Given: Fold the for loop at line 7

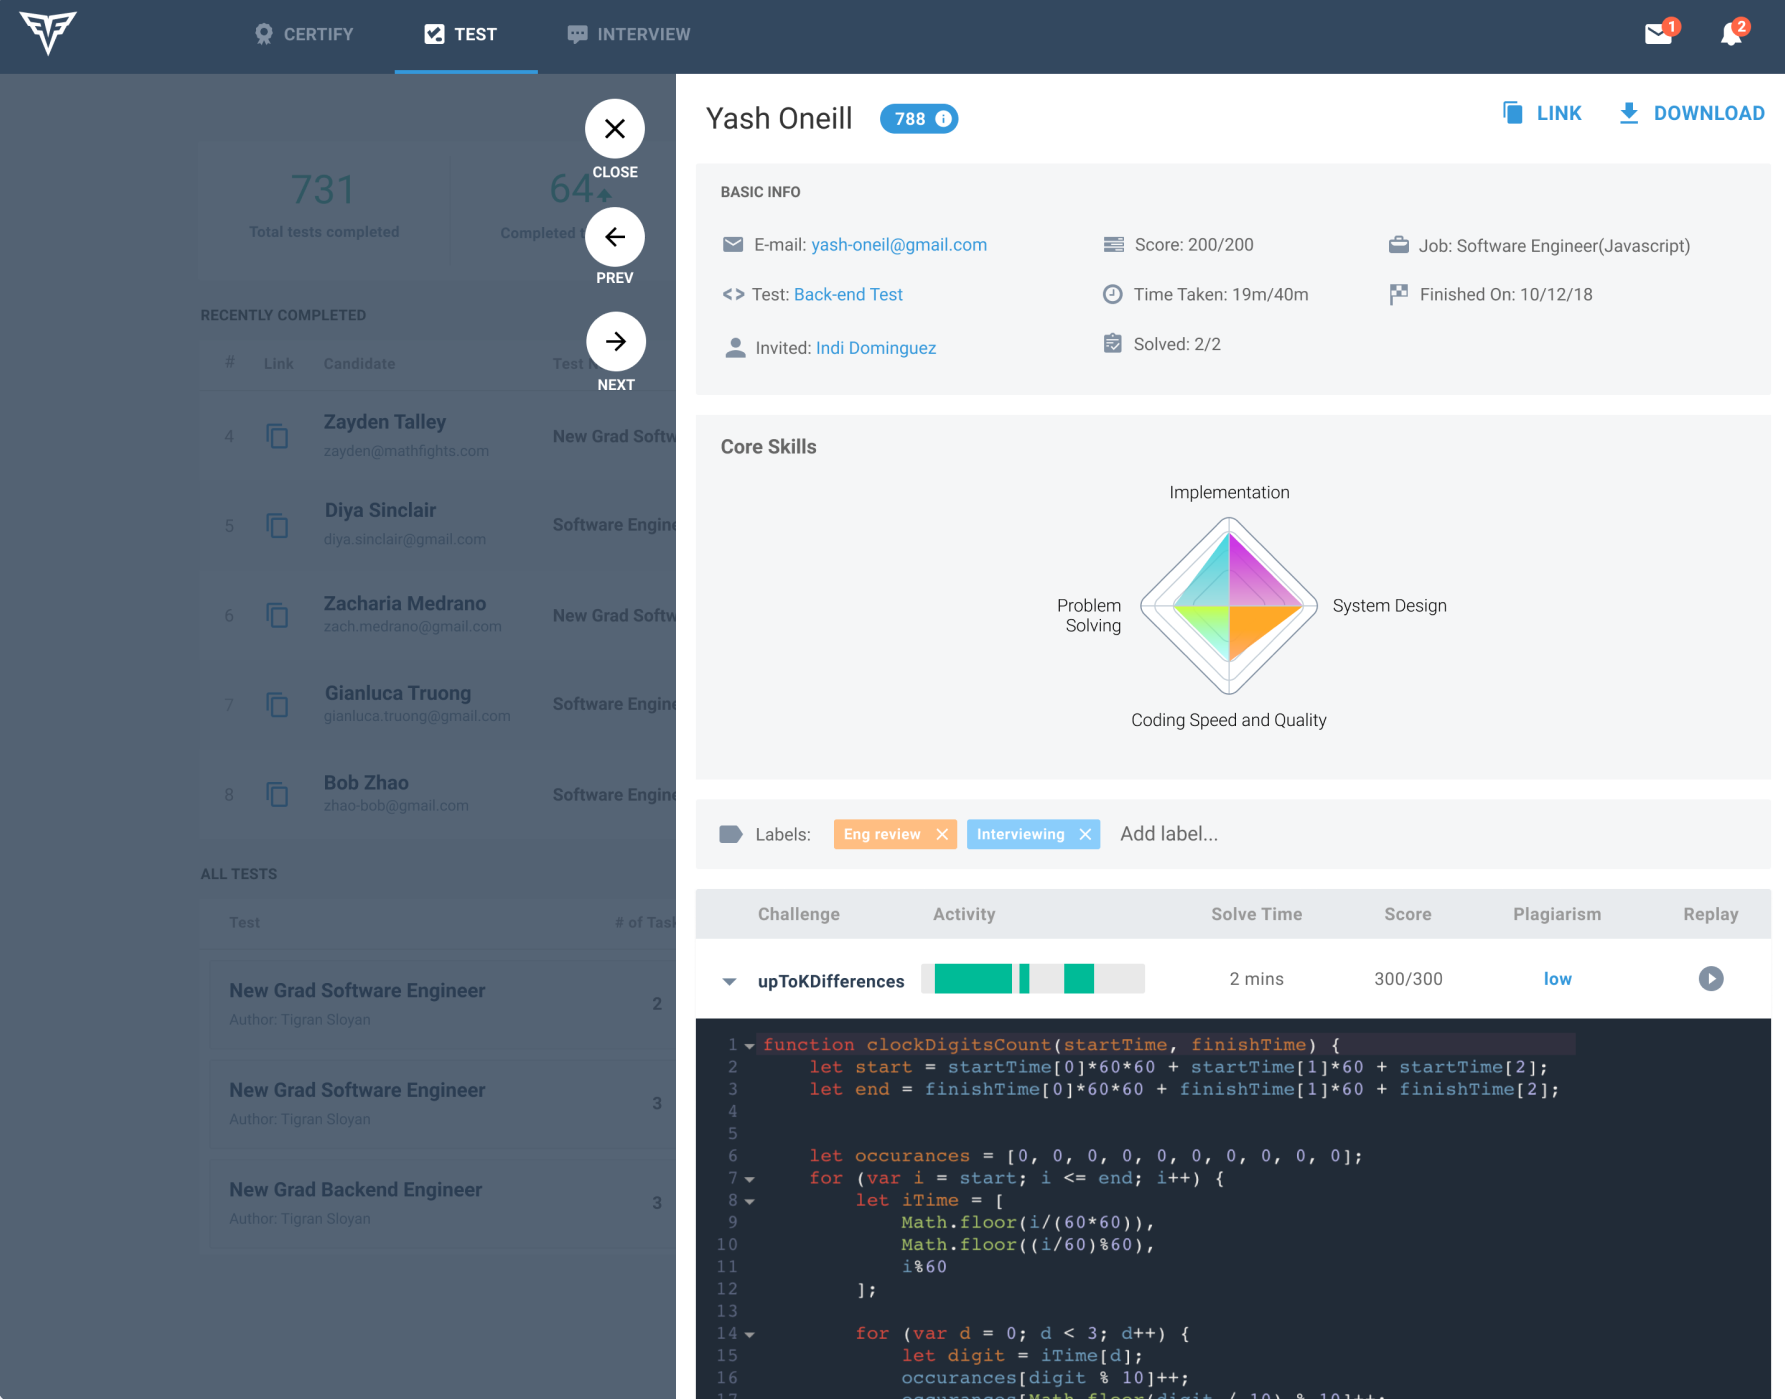Looking at the screenshot, I should (x=750, y=1179).
